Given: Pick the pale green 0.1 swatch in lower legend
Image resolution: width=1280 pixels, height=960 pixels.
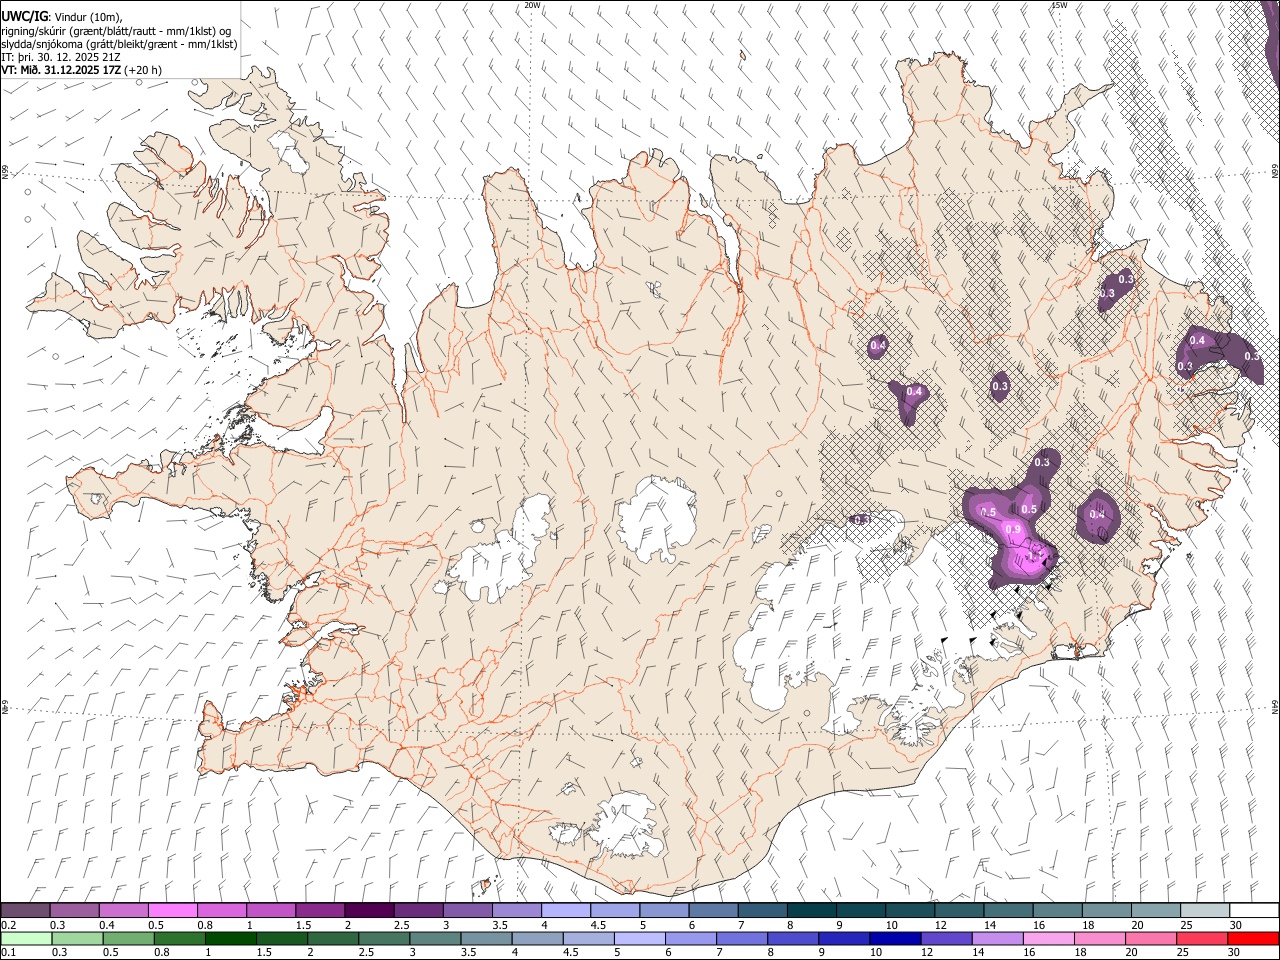Looking at the screenshot, I should pyautogui.click(x=26, y=938).
